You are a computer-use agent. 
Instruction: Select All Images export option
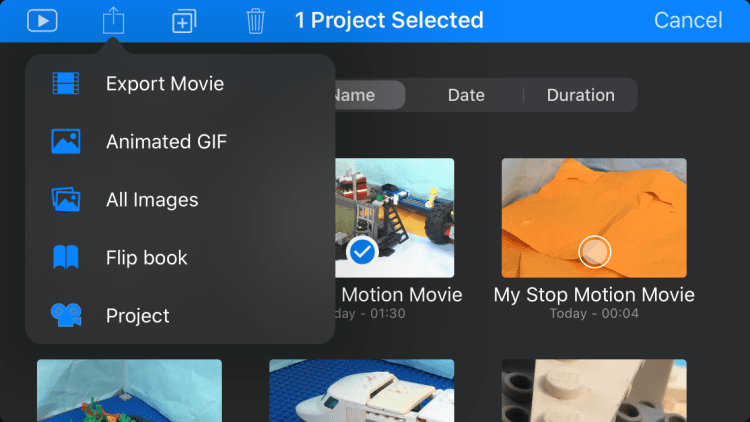(x=152, y=200)
